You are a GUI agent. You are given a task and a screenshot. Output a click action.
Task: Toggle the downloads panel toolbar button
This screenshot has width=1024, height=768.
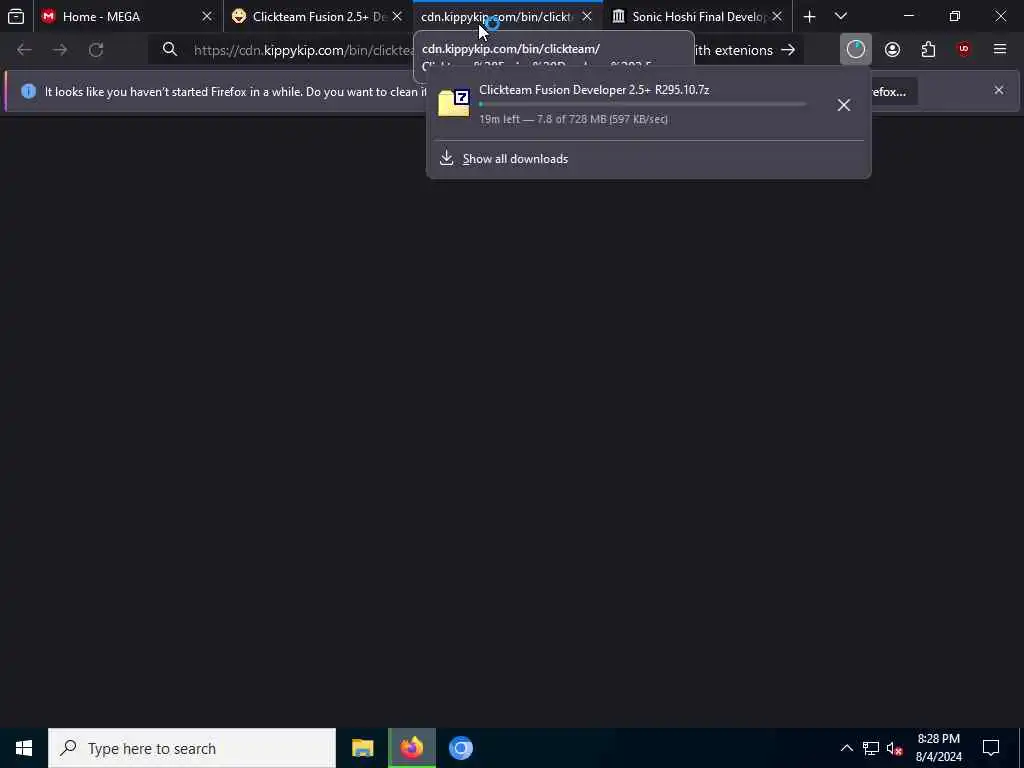click(856, 50)
